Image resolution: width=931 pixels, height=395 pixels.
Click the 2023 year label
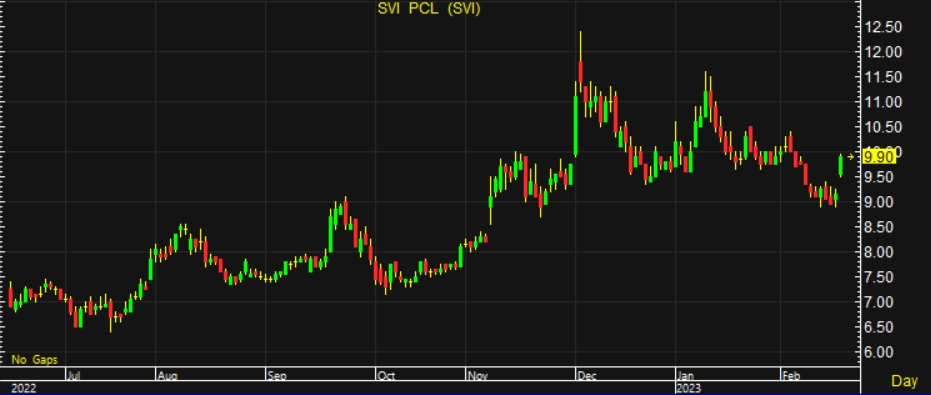[689, 388]
